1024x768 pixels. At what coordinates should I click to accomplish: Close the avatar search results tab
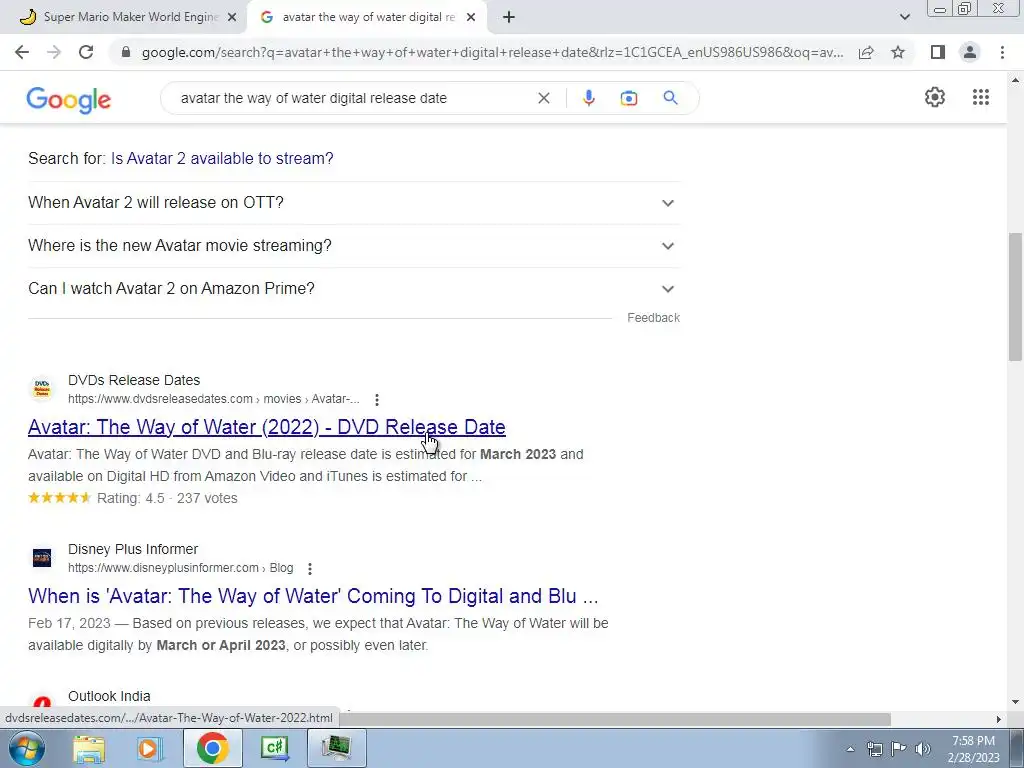coord(471,18)
